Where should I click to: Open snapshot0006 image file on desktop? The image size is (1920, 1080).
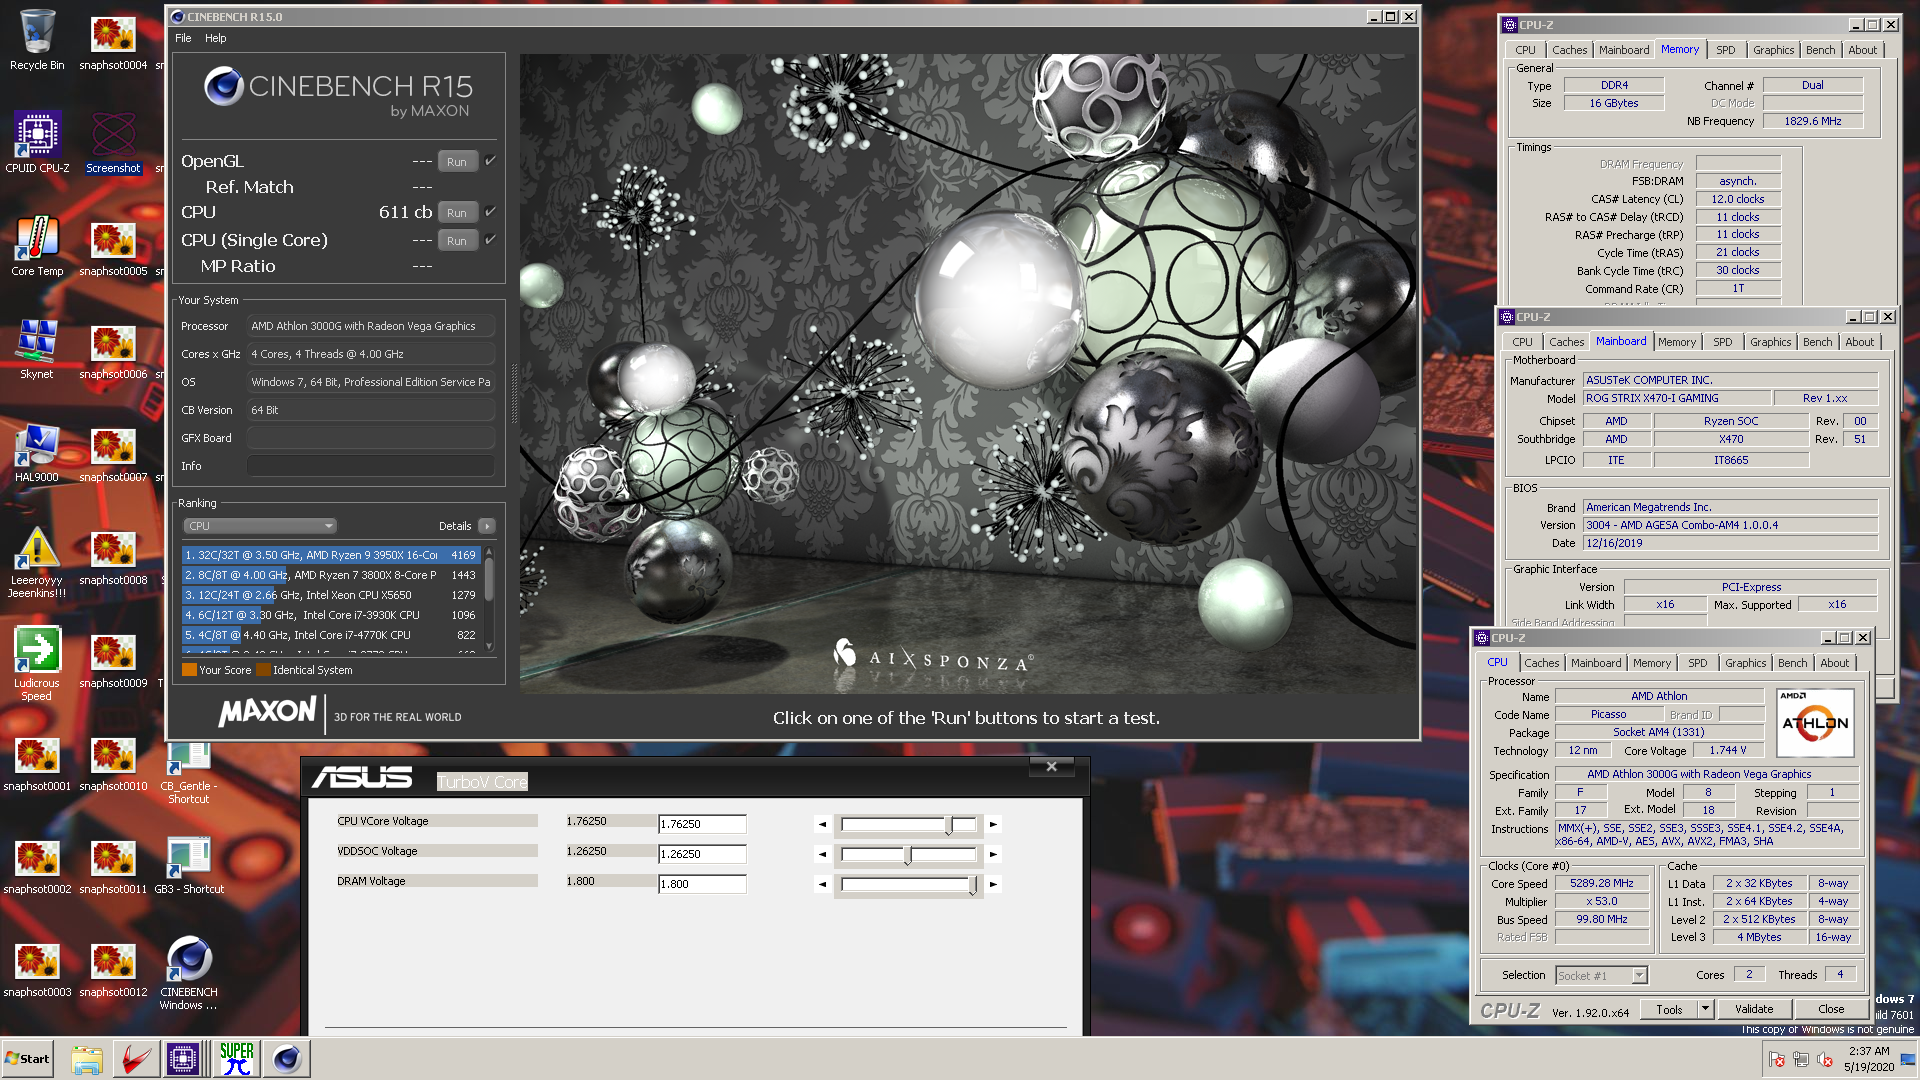click(113, 349)
